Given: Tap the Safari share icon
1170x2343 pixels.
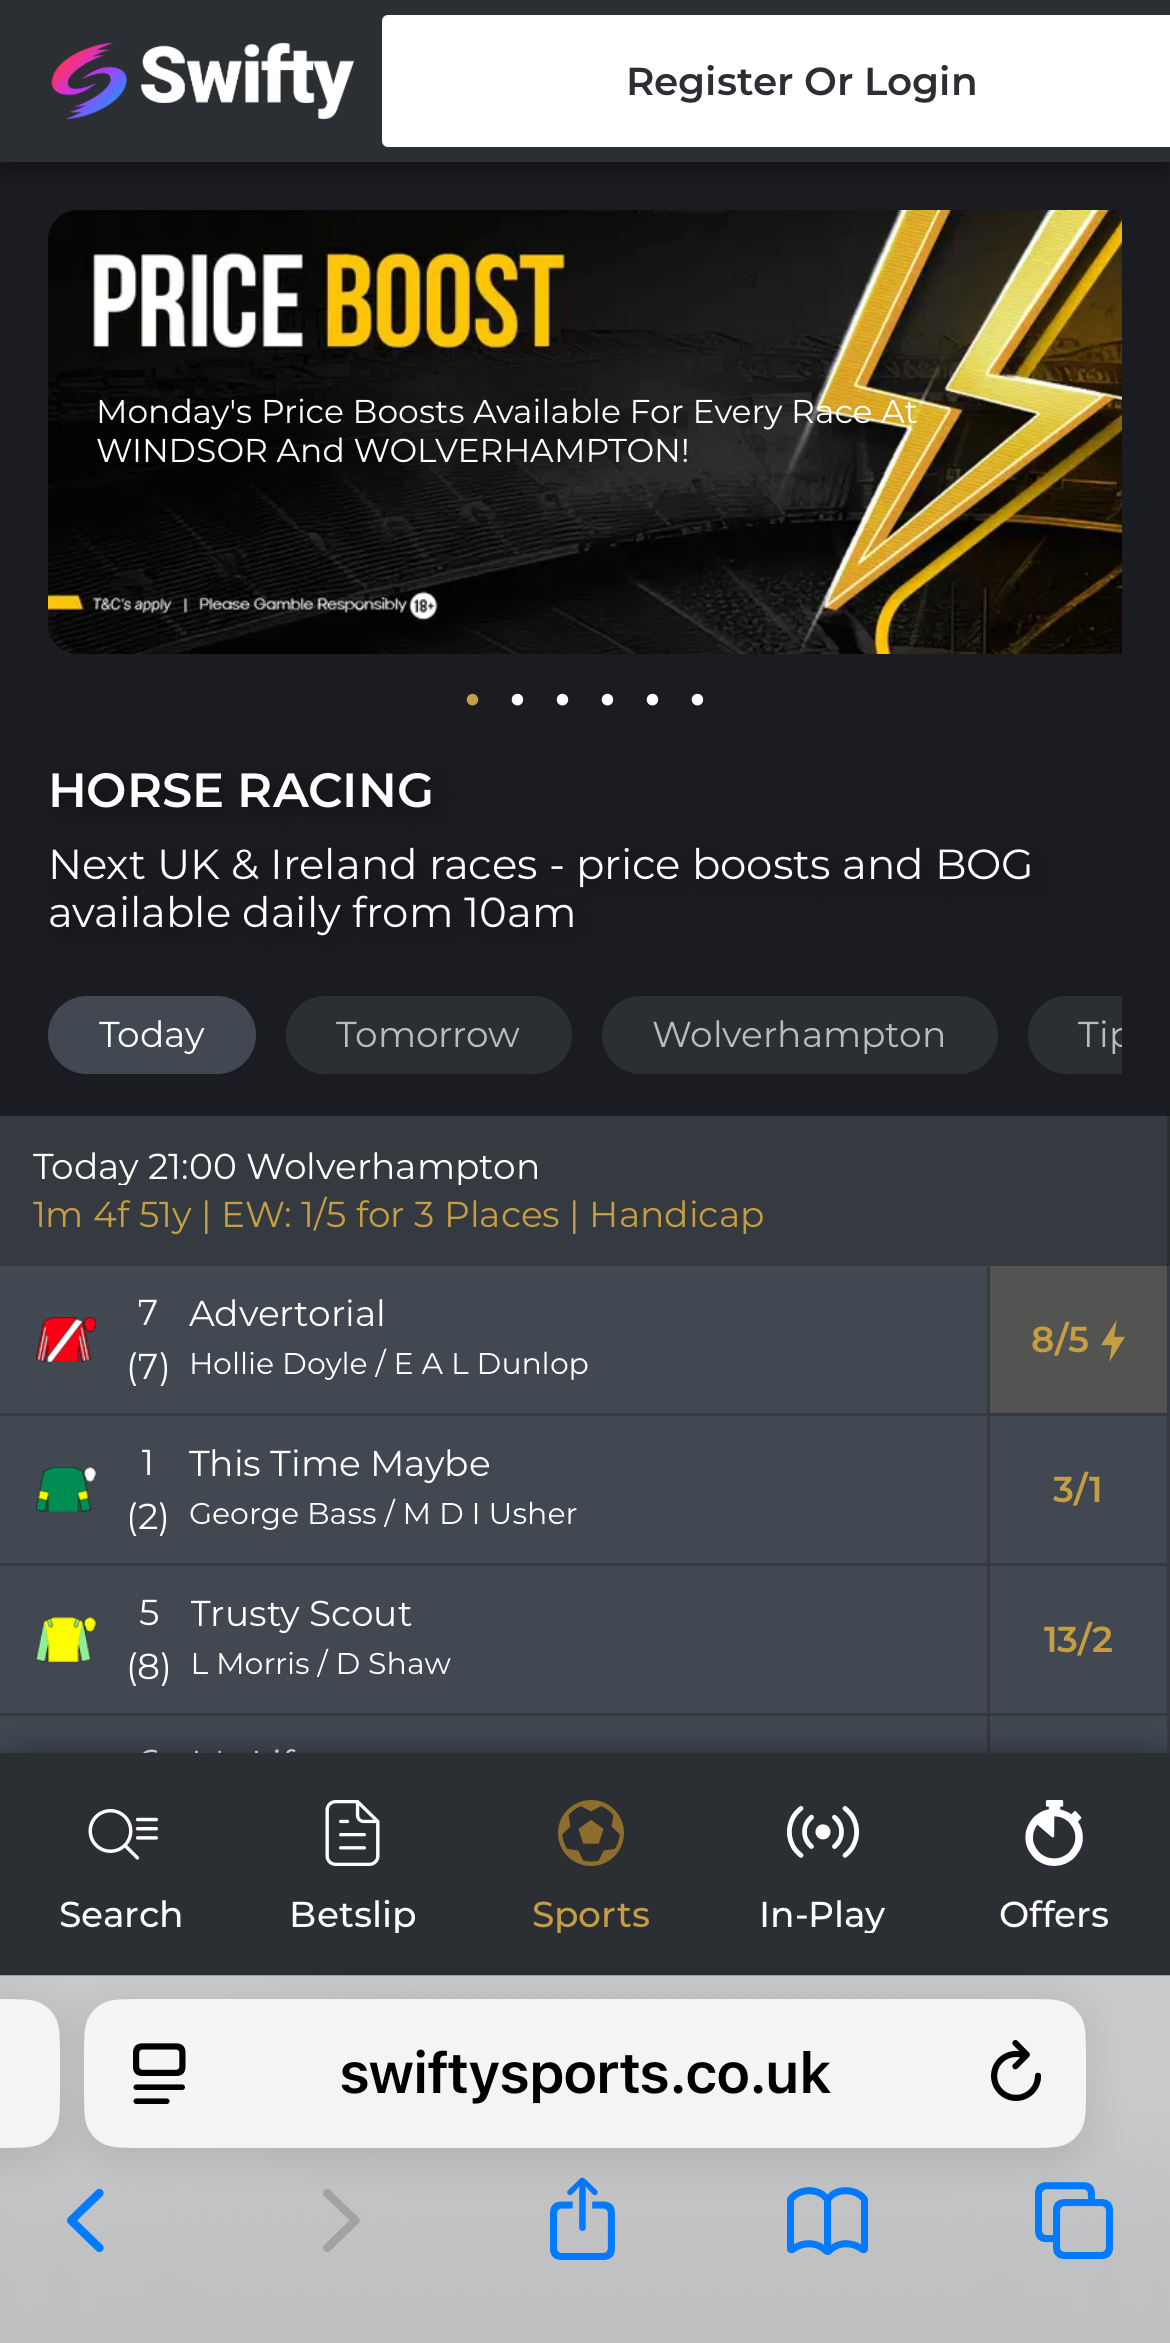Looking at the screenshot, I should 582,2219.
